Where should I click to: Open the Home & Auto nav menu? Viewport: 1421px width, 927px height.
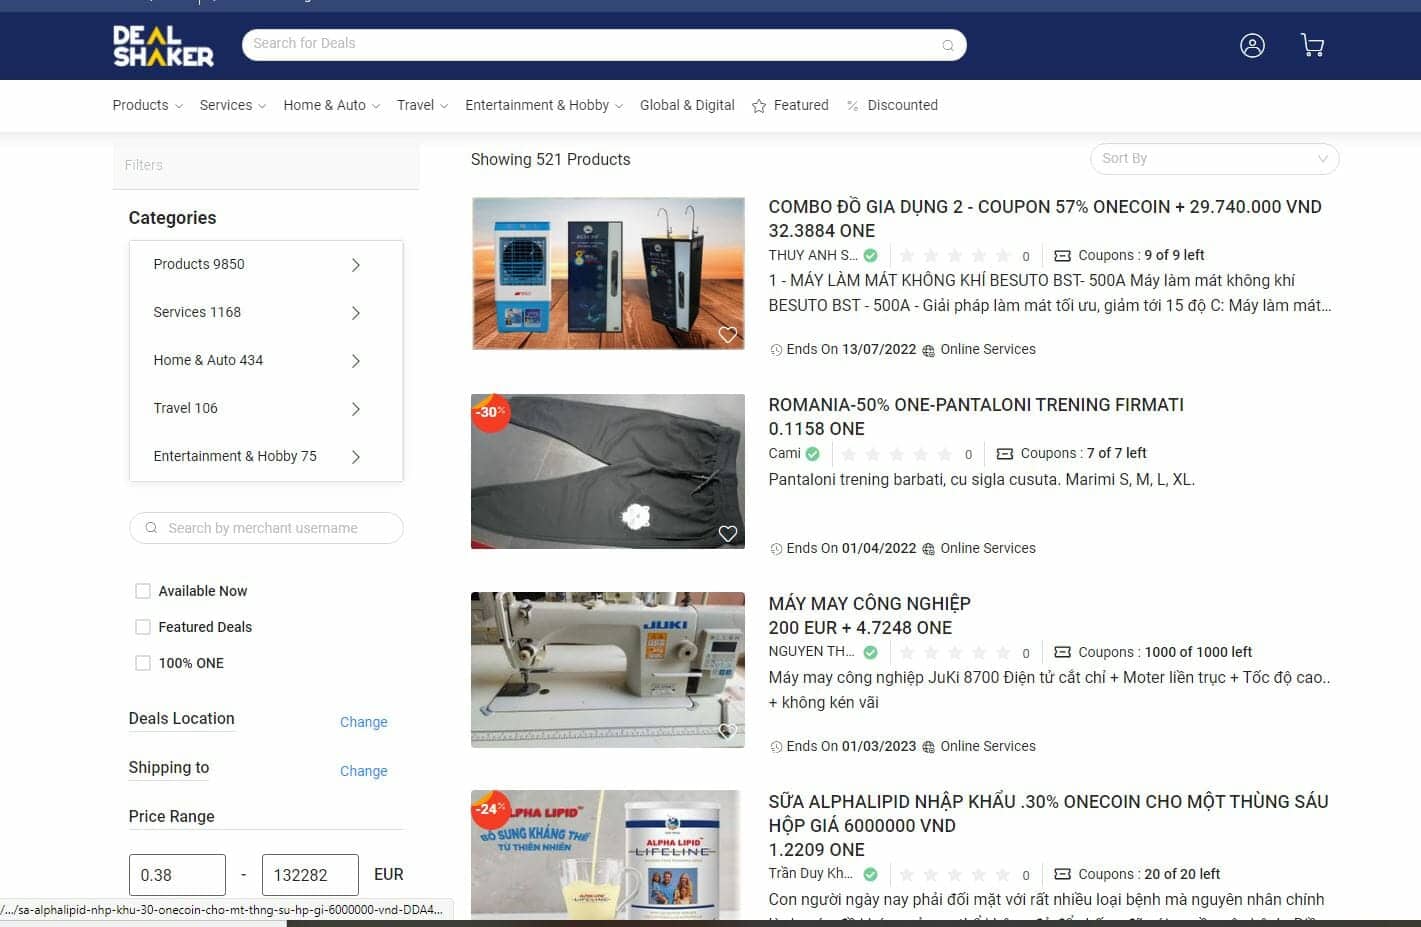330,105
